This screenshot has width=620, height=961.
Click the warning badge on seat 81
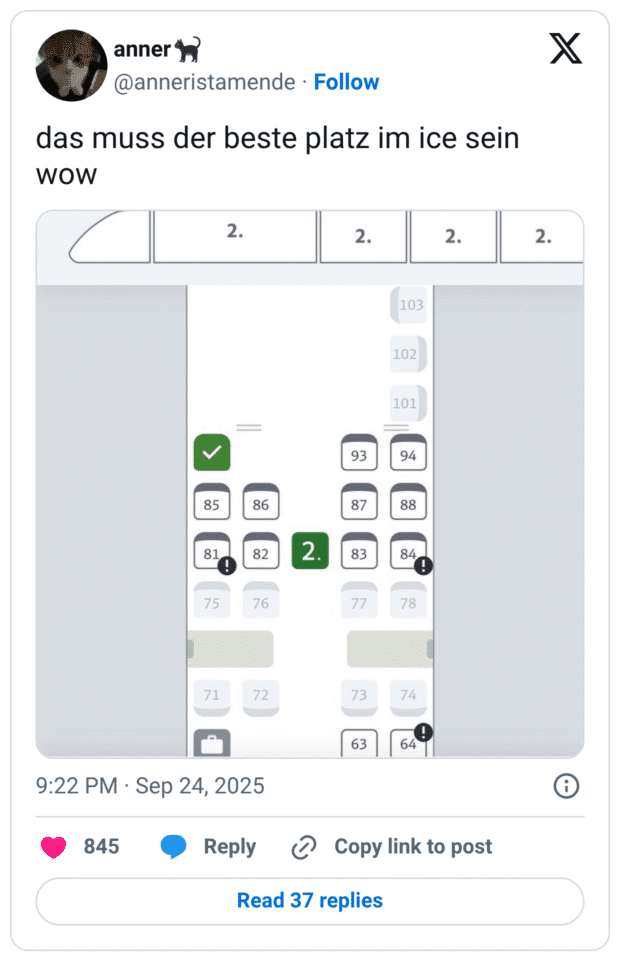(226, 566)
